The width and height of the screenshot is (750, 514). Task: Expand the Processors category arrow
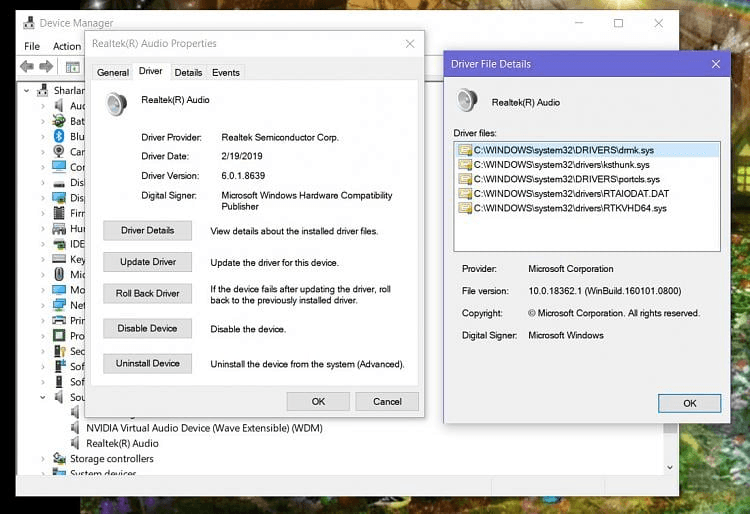pyautogui.click(x=43, y=336)
